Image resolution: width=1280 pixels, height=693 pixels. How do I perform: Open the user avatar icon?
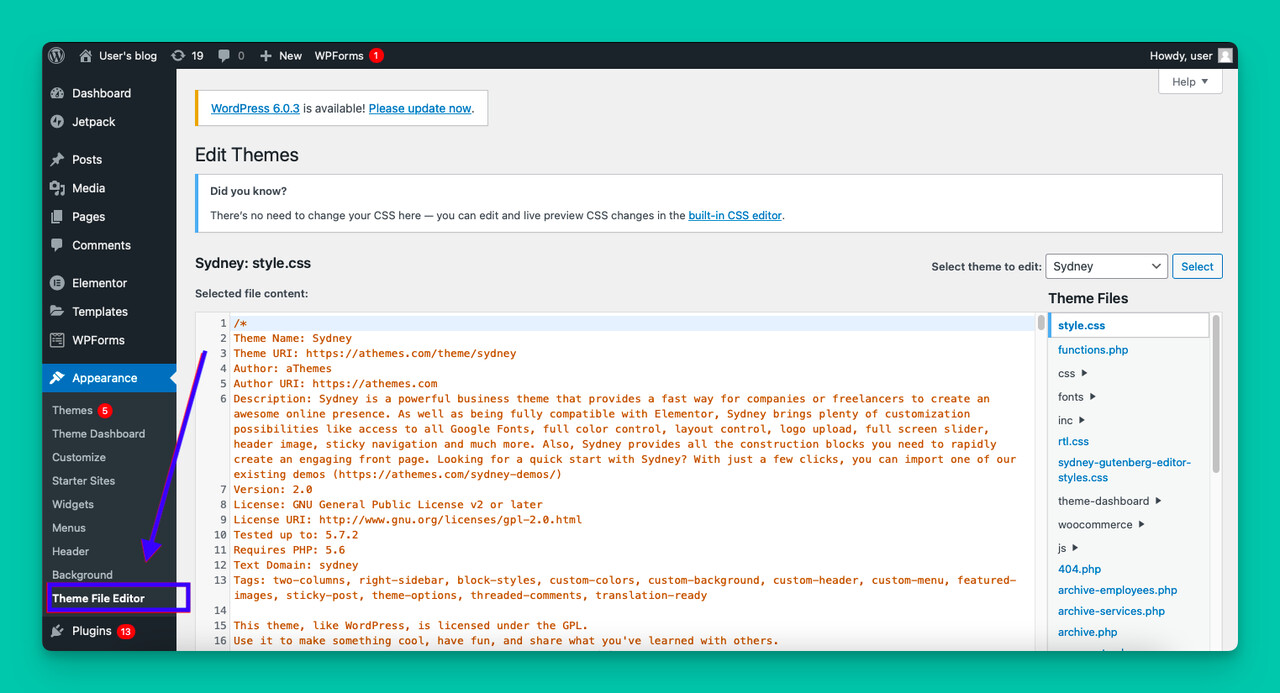coord(1225,56)
